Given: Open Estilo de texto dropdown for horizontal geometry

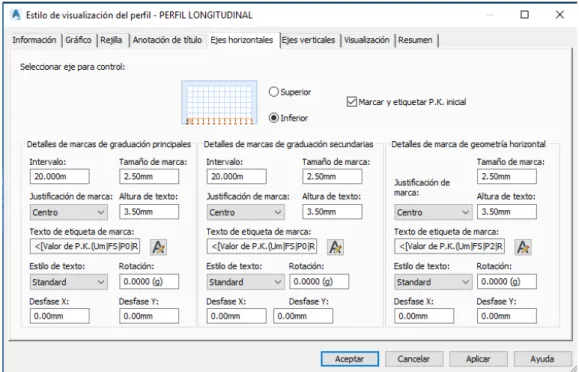Looking at the screenshot, I should tap(433, 282).
